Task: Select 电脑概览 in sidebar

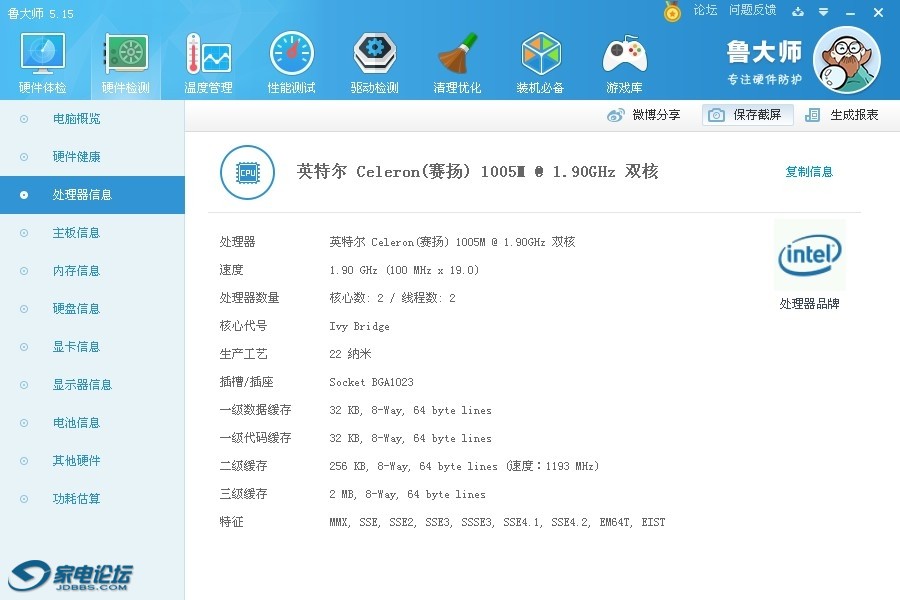Action: [92, 119]
